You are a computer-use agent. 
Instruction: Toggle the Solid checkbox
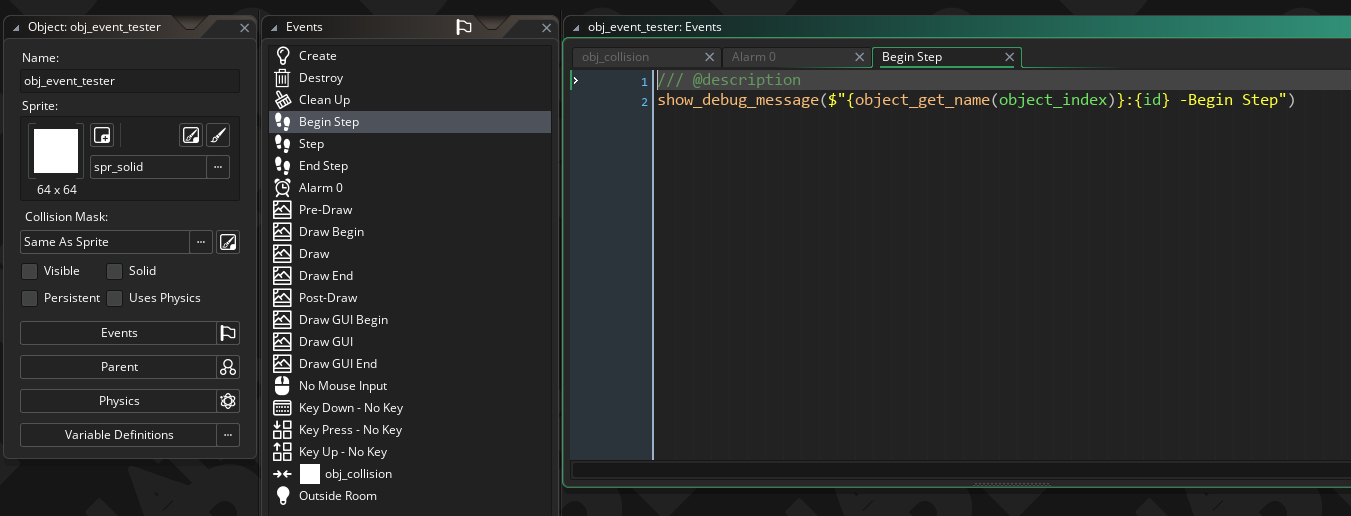(x=115, y=271)
